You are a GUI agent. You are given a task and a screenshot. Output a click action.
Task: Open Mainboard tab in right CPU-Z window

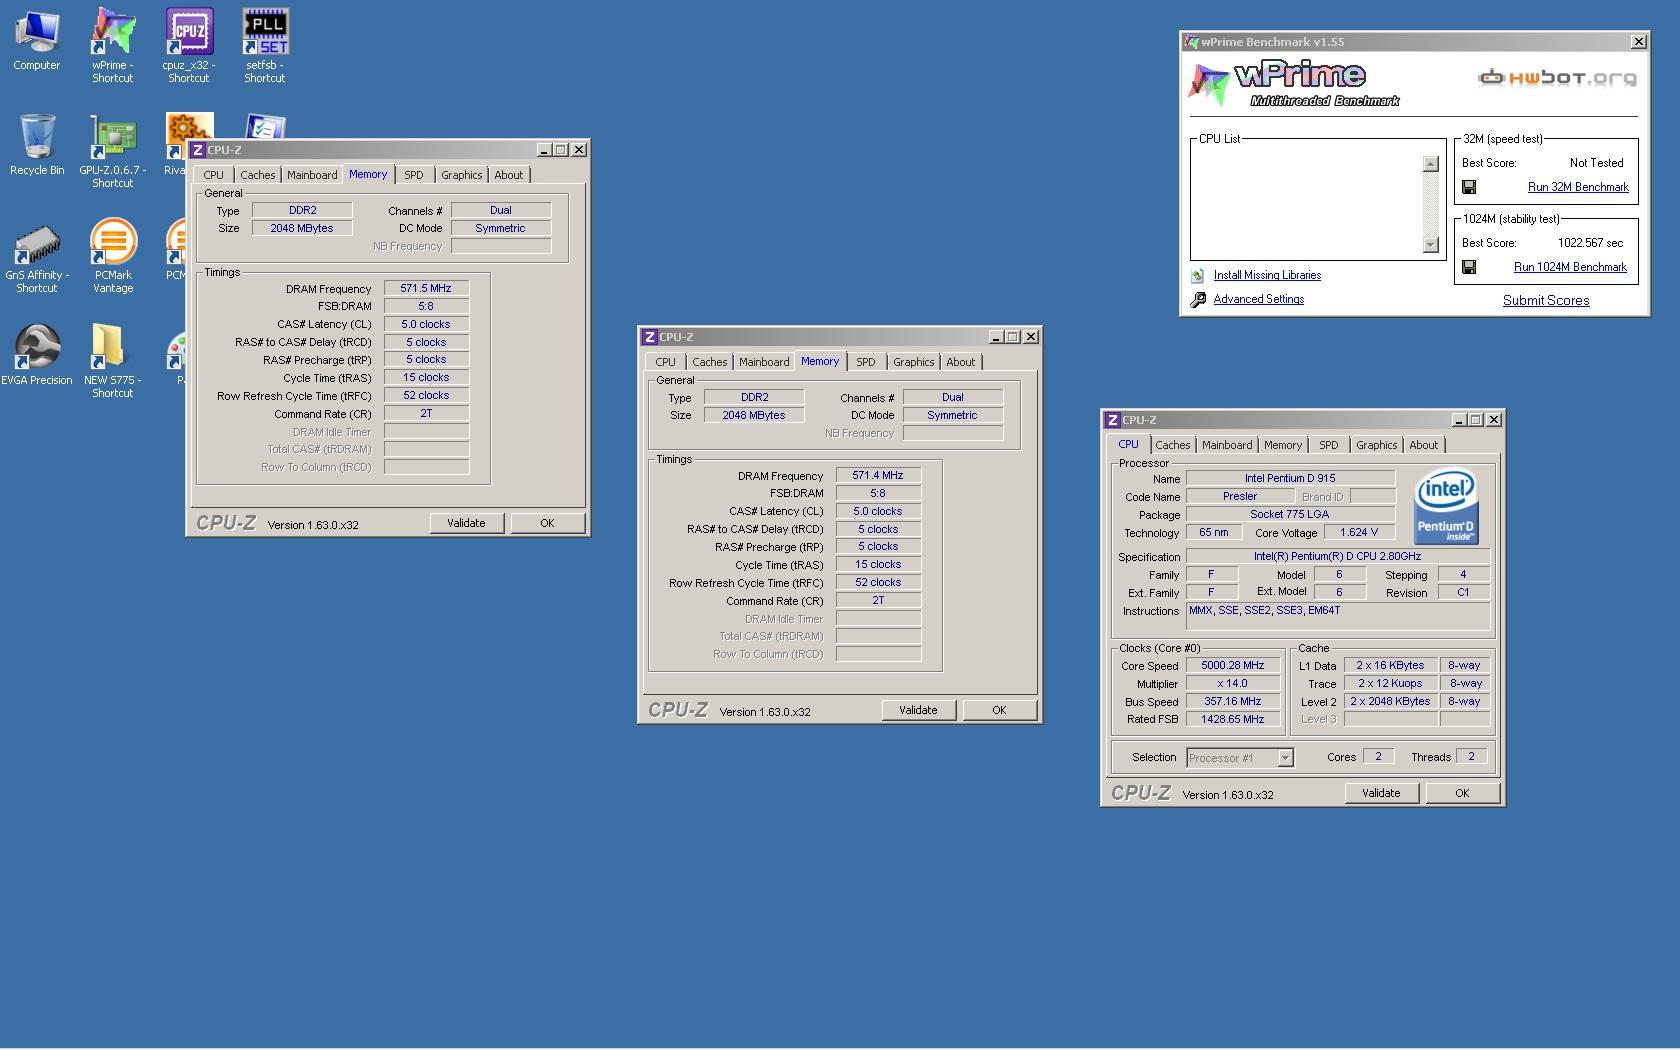point(1227,445)
